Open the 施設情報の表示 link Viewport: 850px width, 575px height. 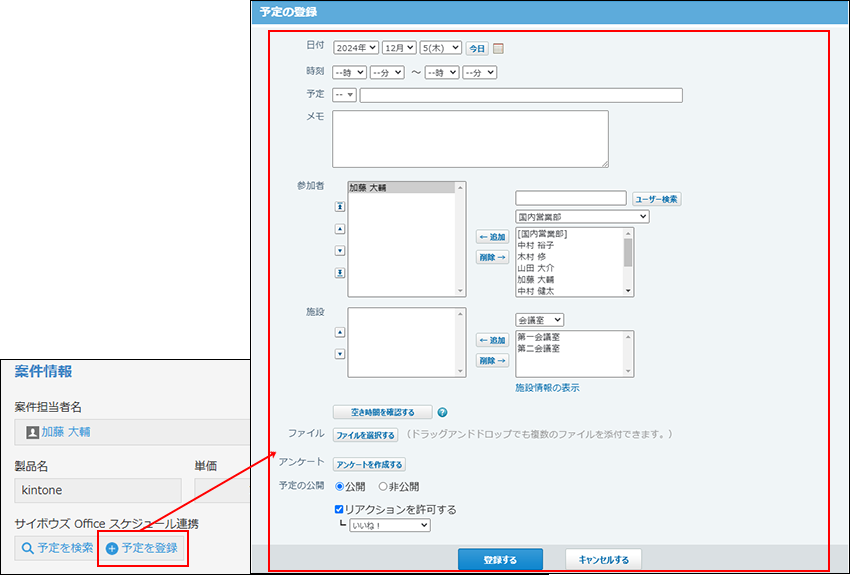547,387
